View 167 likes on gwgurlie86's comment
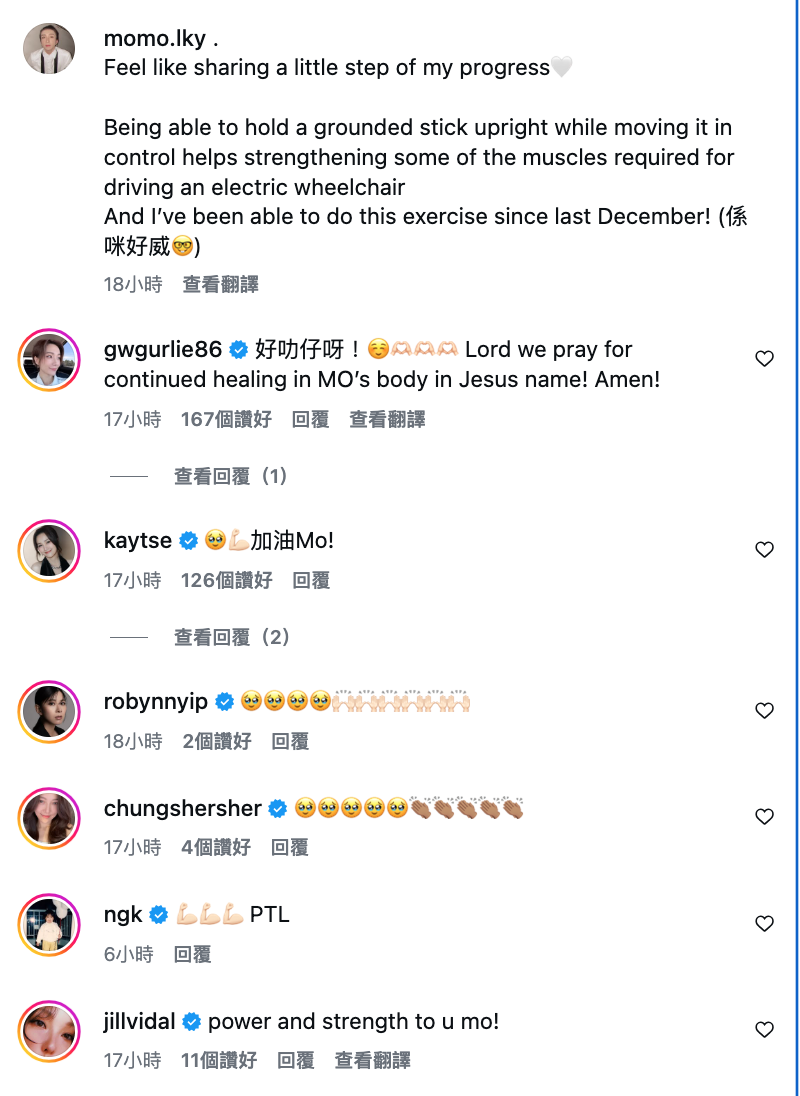The height and width of the screenshot is (1096, 800). pos(226,420)
